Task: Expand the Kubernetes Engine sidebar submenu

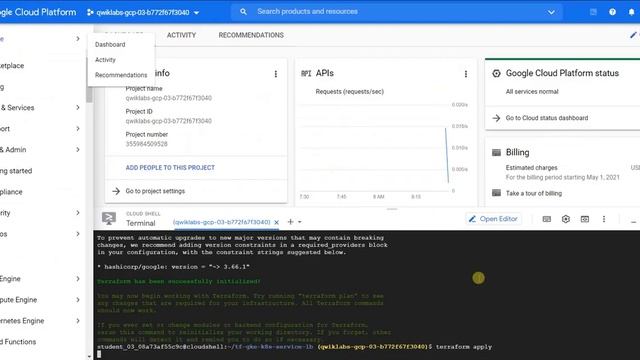Action: point(78,321)
